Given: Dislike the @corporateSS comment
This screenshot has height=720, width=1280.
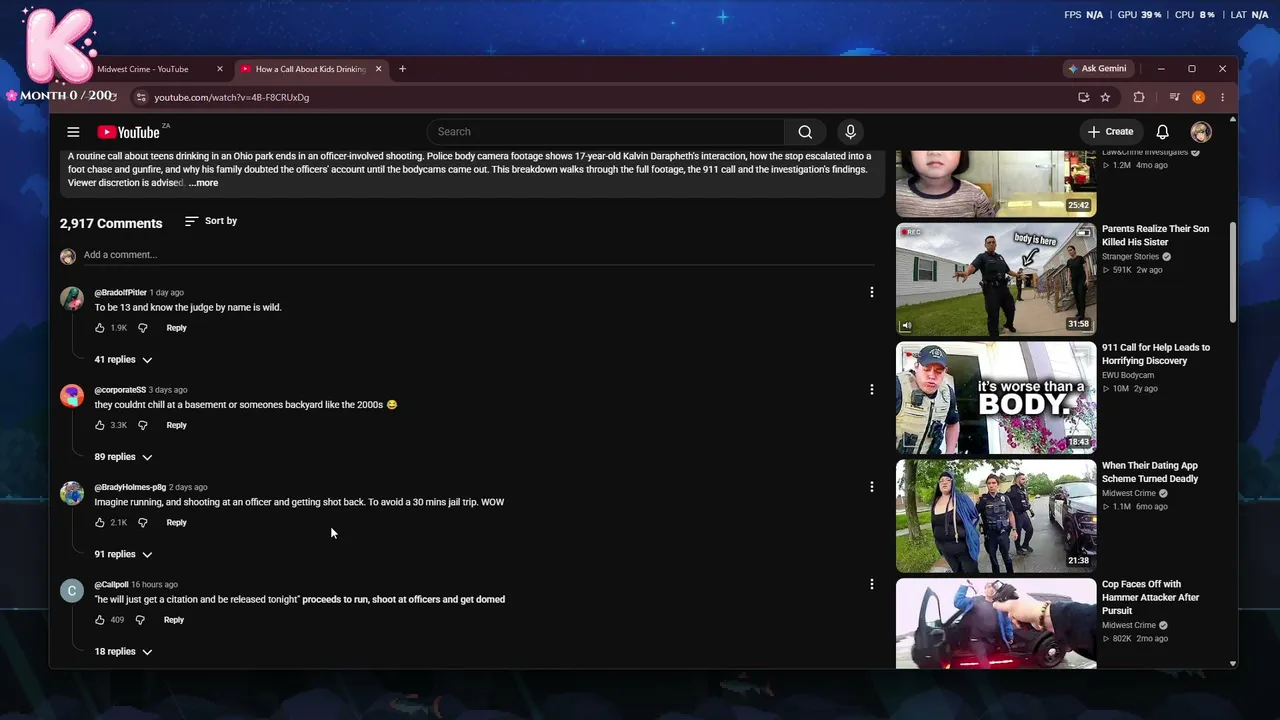Looking at the screenshot, I should [142, 425].
